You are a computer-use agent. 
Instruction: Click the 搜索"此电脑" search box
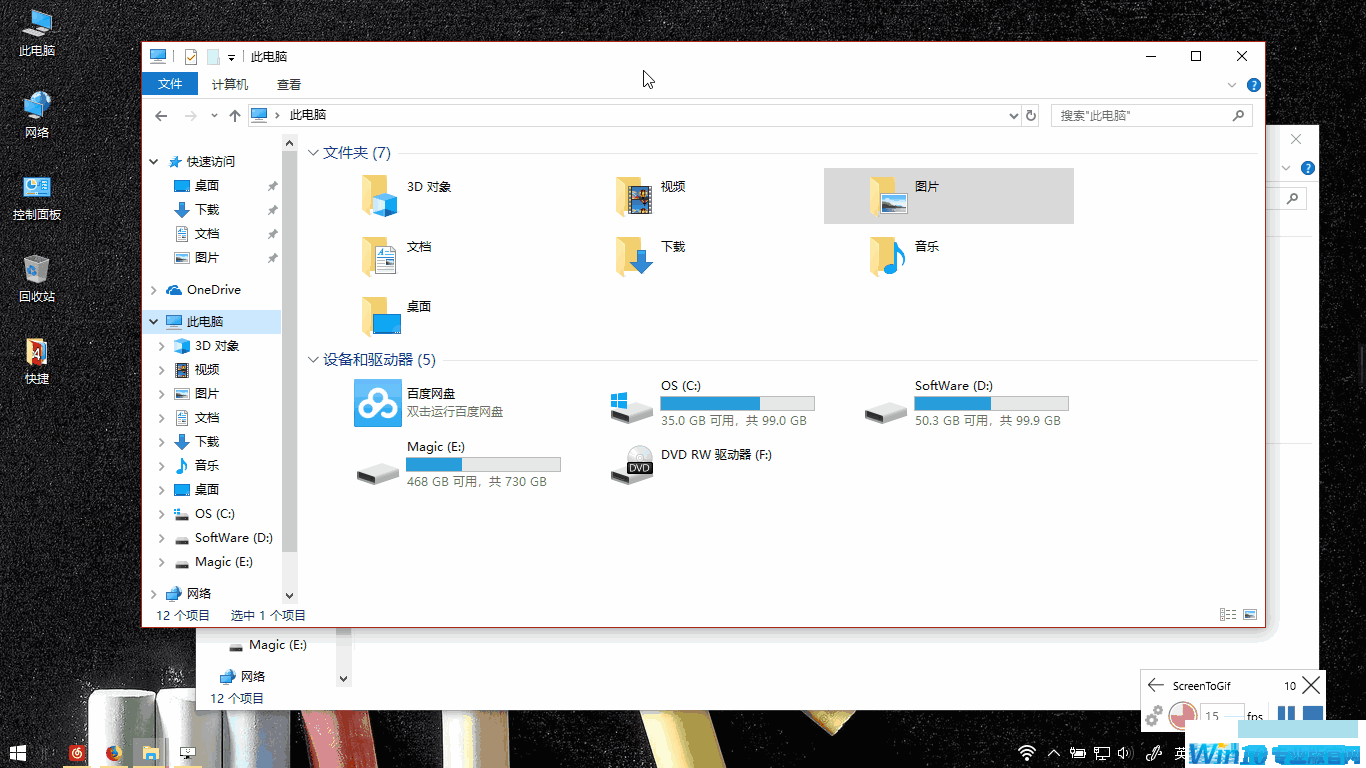[1140, 116]
